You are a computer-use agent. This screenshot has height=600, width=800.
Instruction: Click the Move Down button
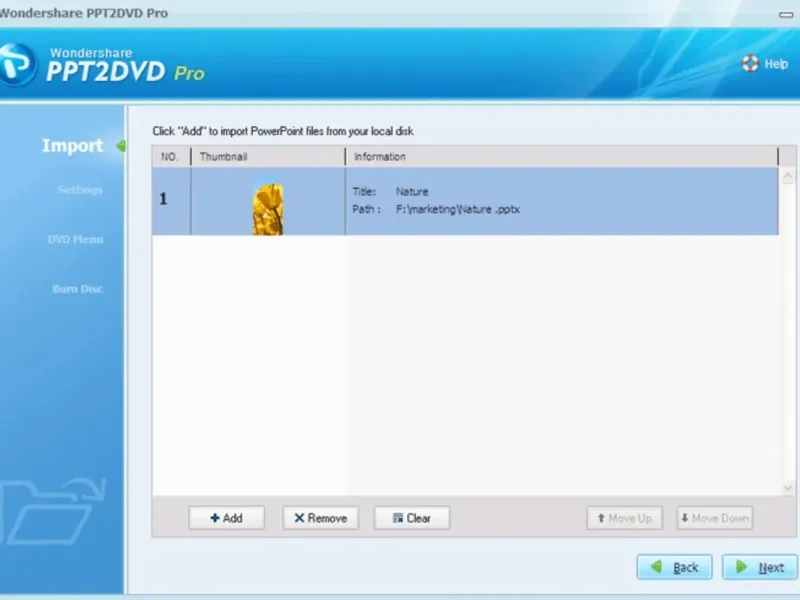click(x=714, y=518)
